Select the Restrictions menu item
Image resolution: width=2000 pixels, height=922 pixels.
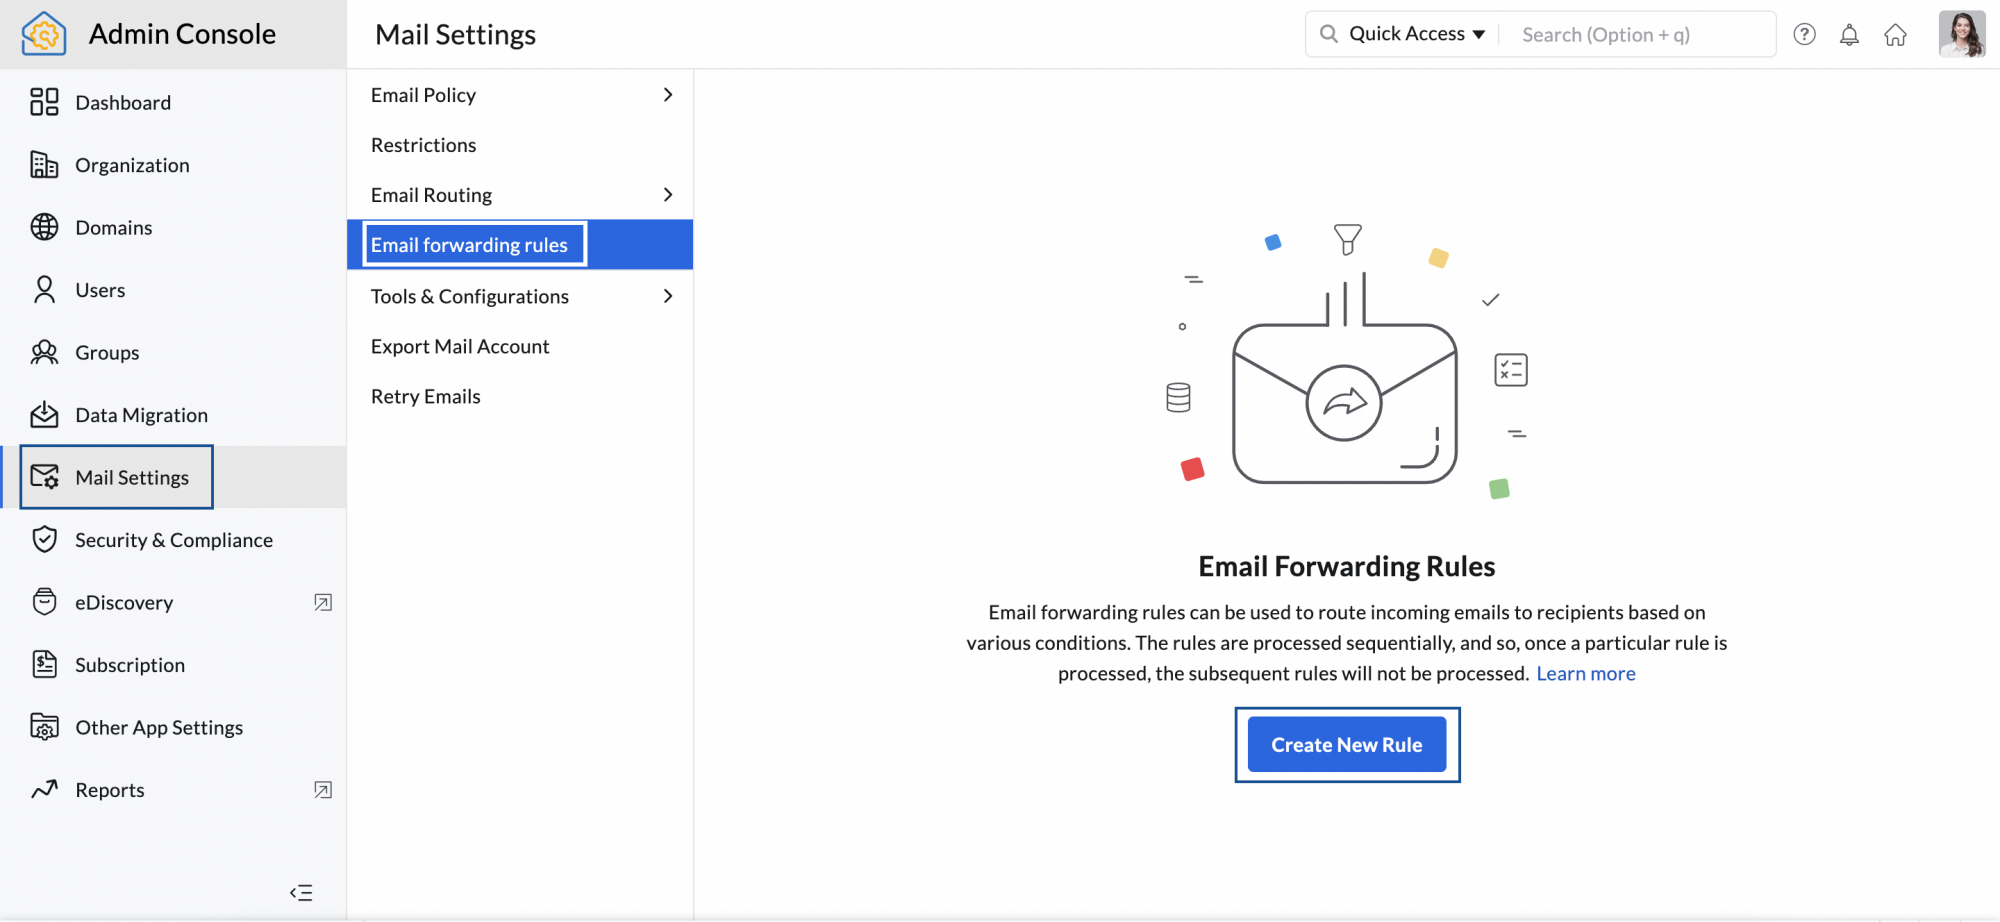pyautogui.click(x=423, y=145)
